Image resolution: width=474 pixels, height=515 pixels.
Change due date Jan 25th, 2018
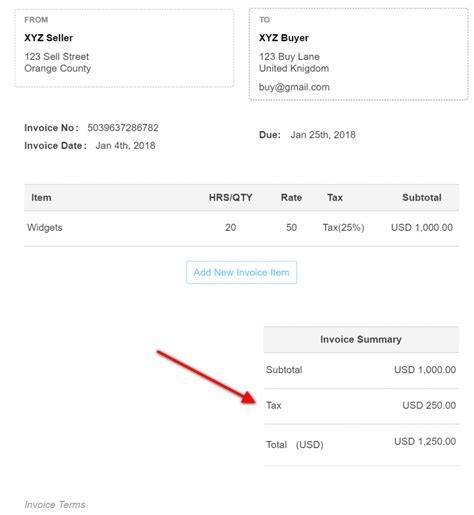pos(323,135)
